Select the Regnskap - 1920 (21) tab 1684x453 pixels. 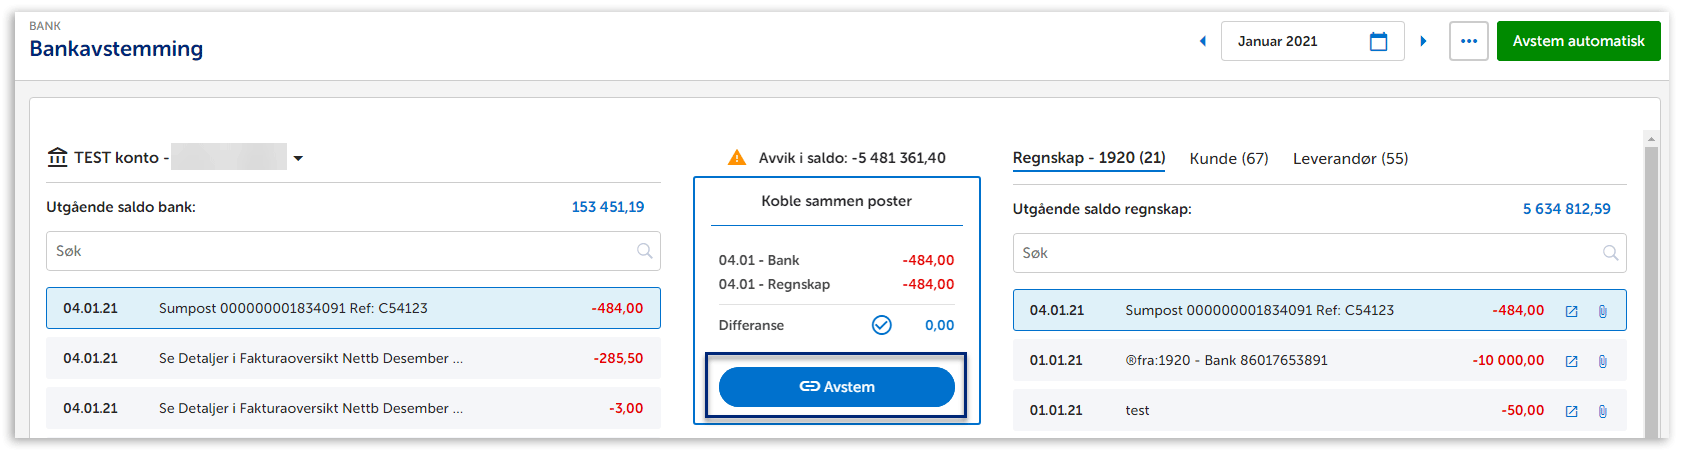(1088, 158)
